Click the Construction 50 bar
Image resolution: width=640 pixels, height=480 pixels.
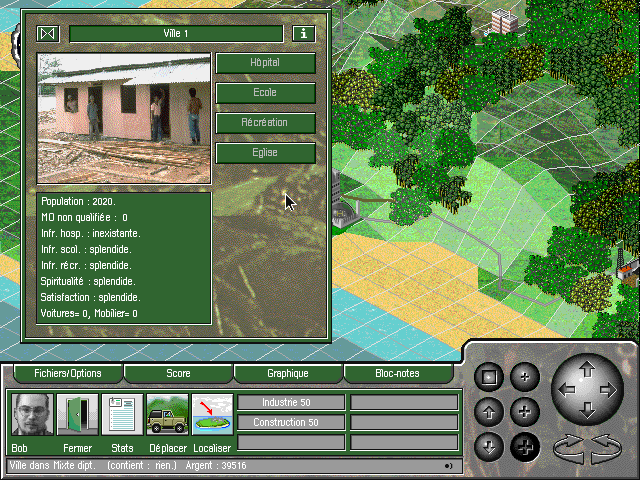tap(291, 422)
